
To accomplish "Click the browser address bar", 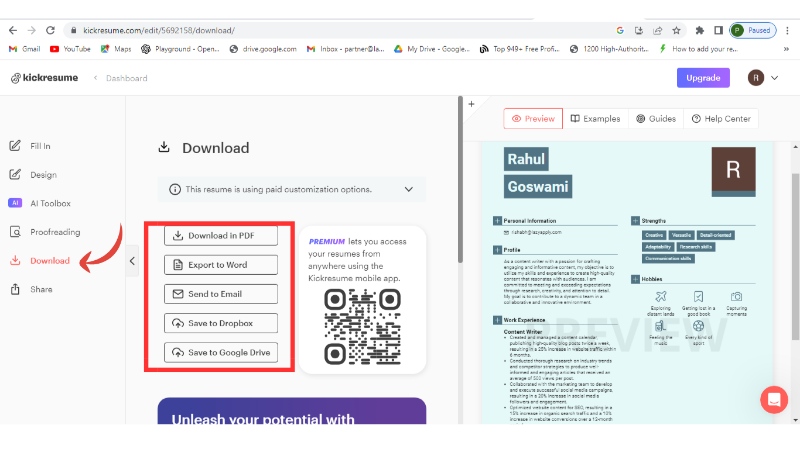I will point(330,30).
